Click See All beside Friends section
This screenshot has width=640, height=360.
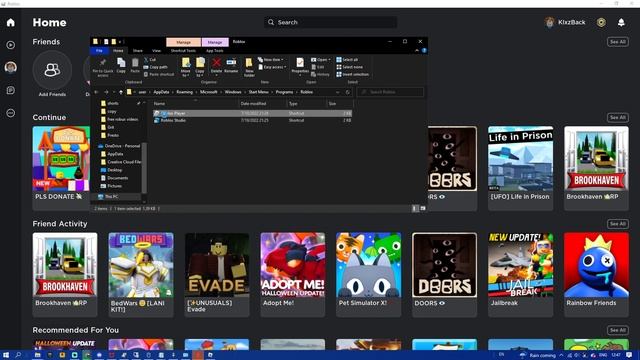(x=618, y=42)
